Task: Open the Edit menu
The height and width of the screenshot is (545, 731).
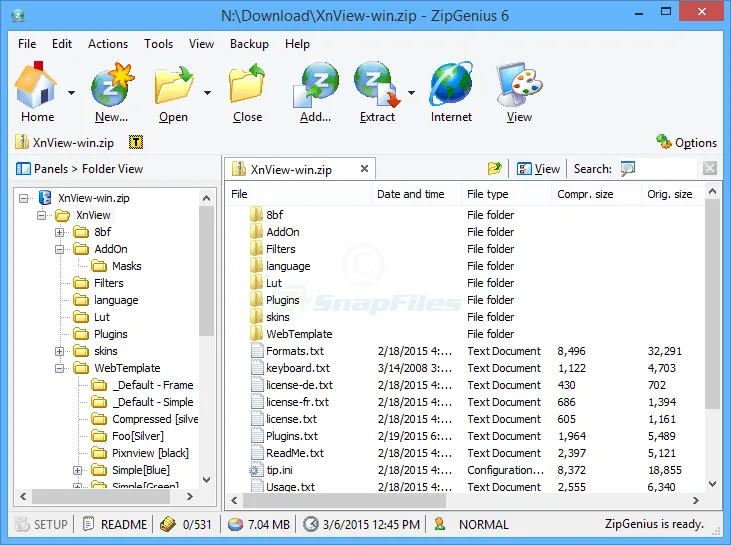Action: click(x=62, y=44)
